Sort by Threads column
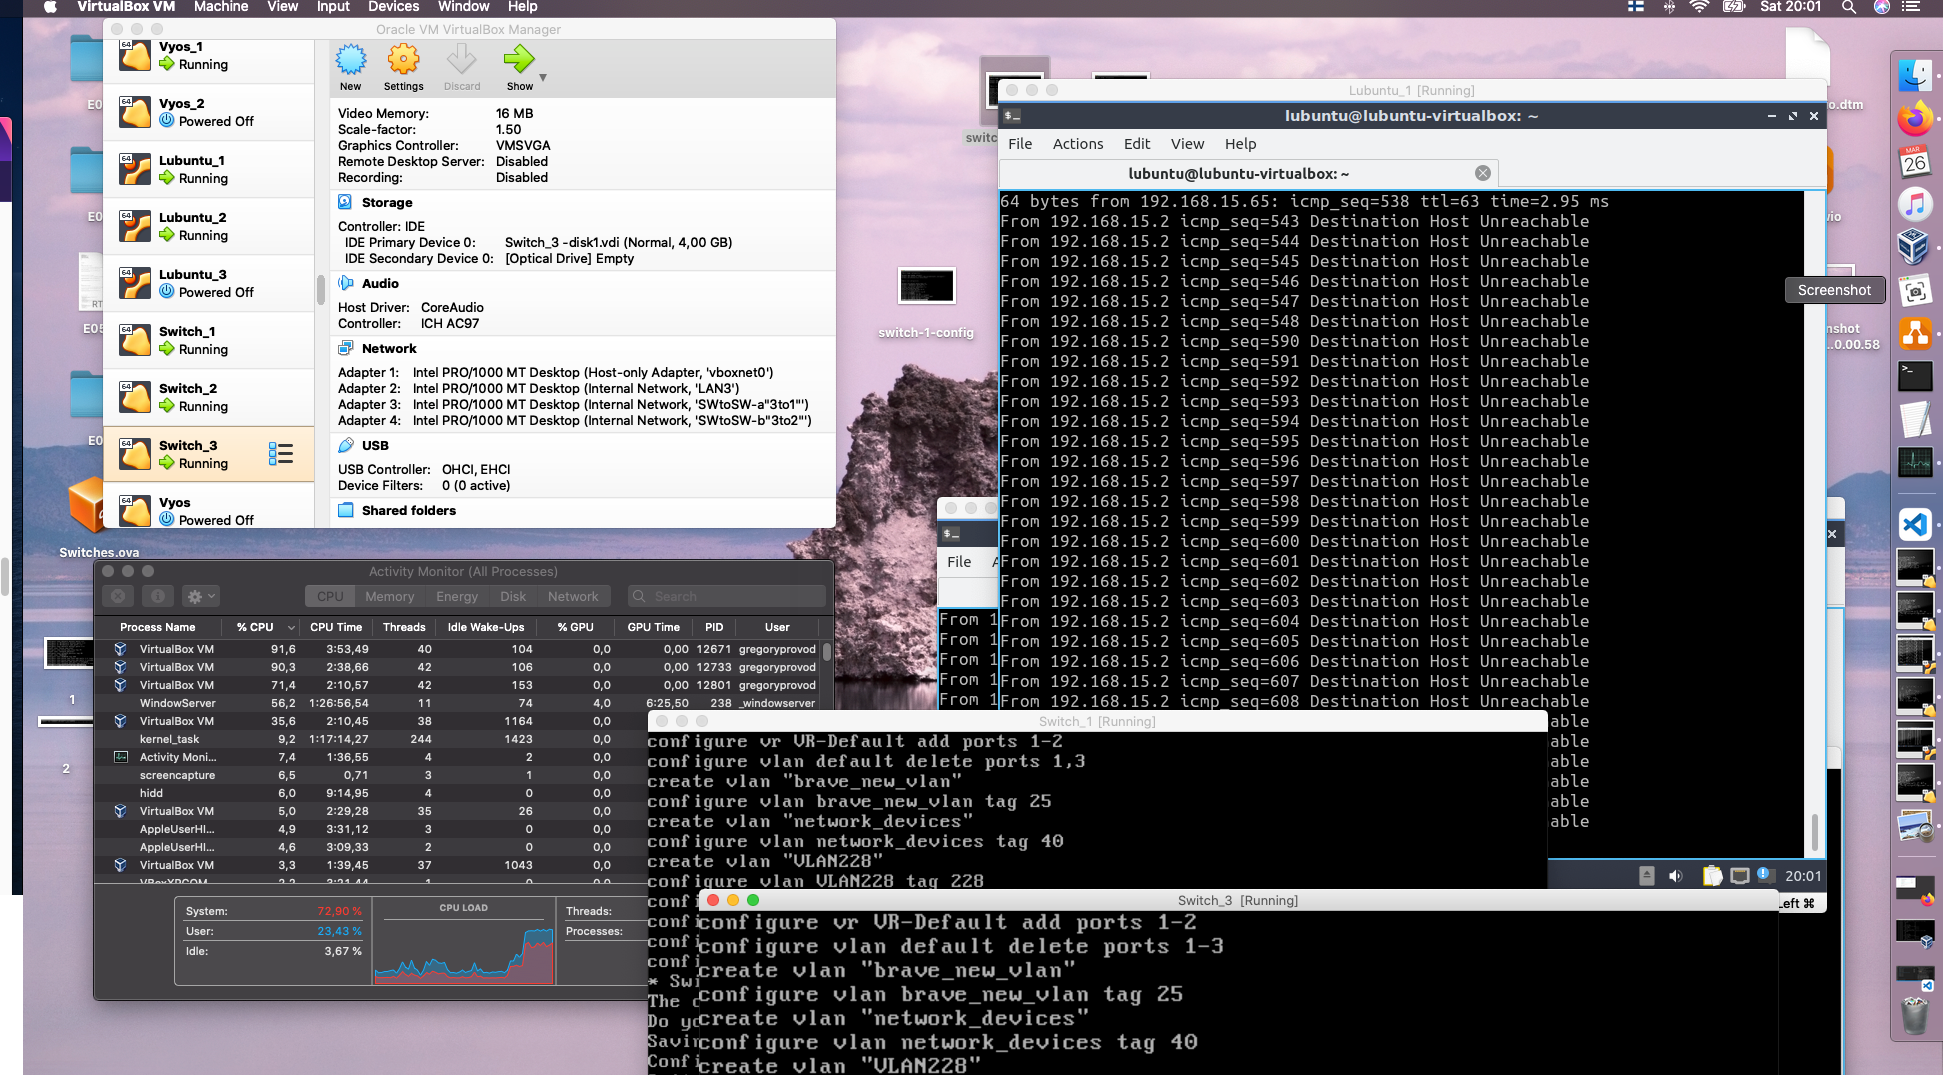The height and width of the screenshot is (1075, 1943). tap(404, 627)
